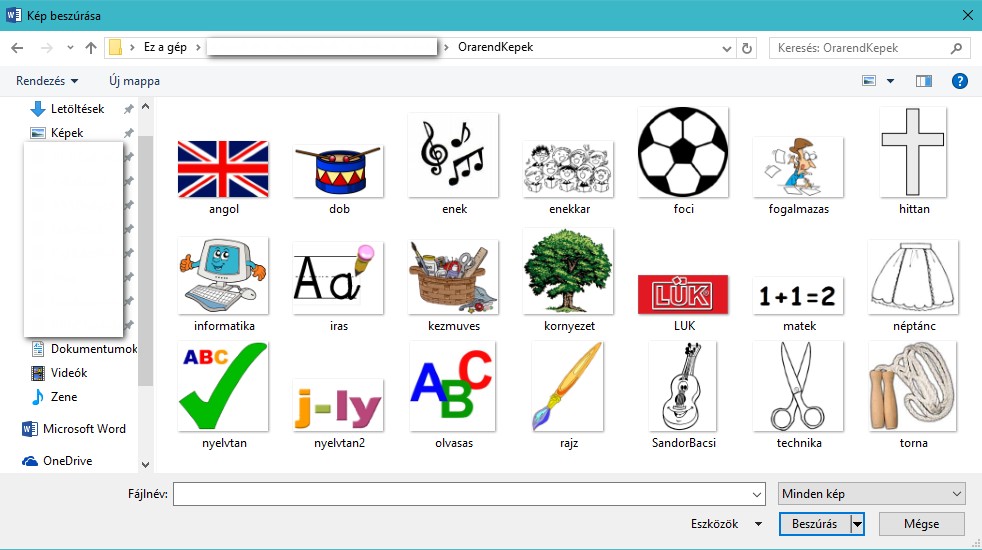Image resolution: width=982 pixels, height=550 pixels.
Task: Open the Rendezés menu
Action: pos(47,81)
